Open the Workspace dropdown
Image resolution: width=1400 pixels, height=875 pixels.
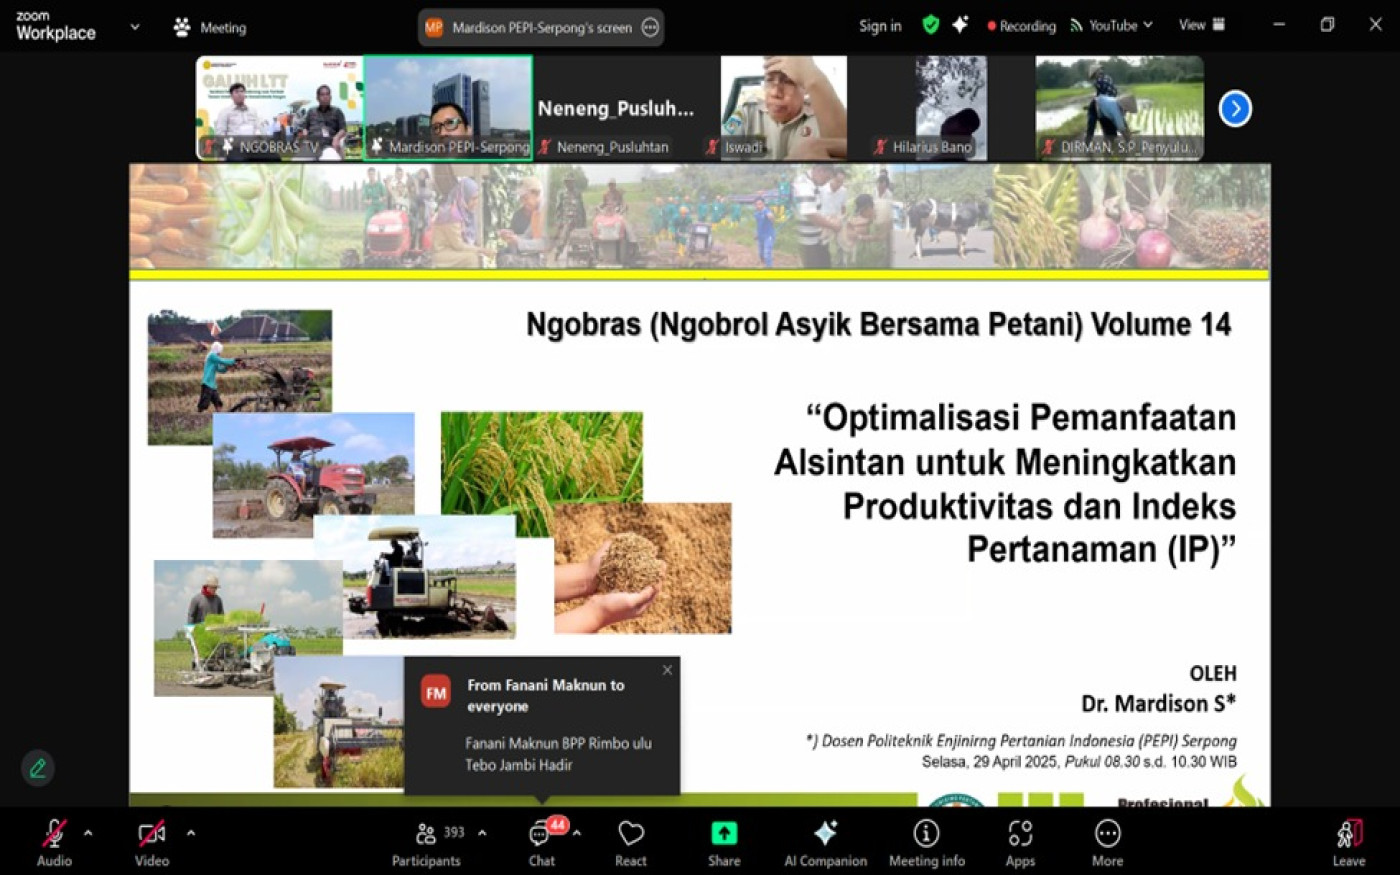pos(135,27)
